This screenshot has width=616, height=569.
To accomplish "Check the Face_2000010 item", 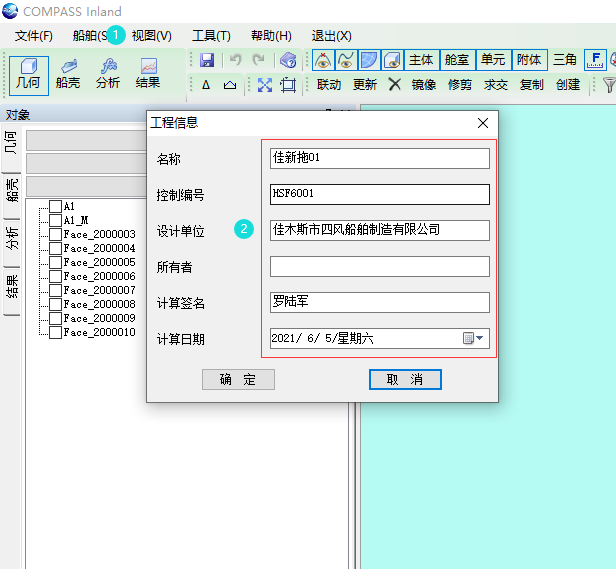I will 55,332.
